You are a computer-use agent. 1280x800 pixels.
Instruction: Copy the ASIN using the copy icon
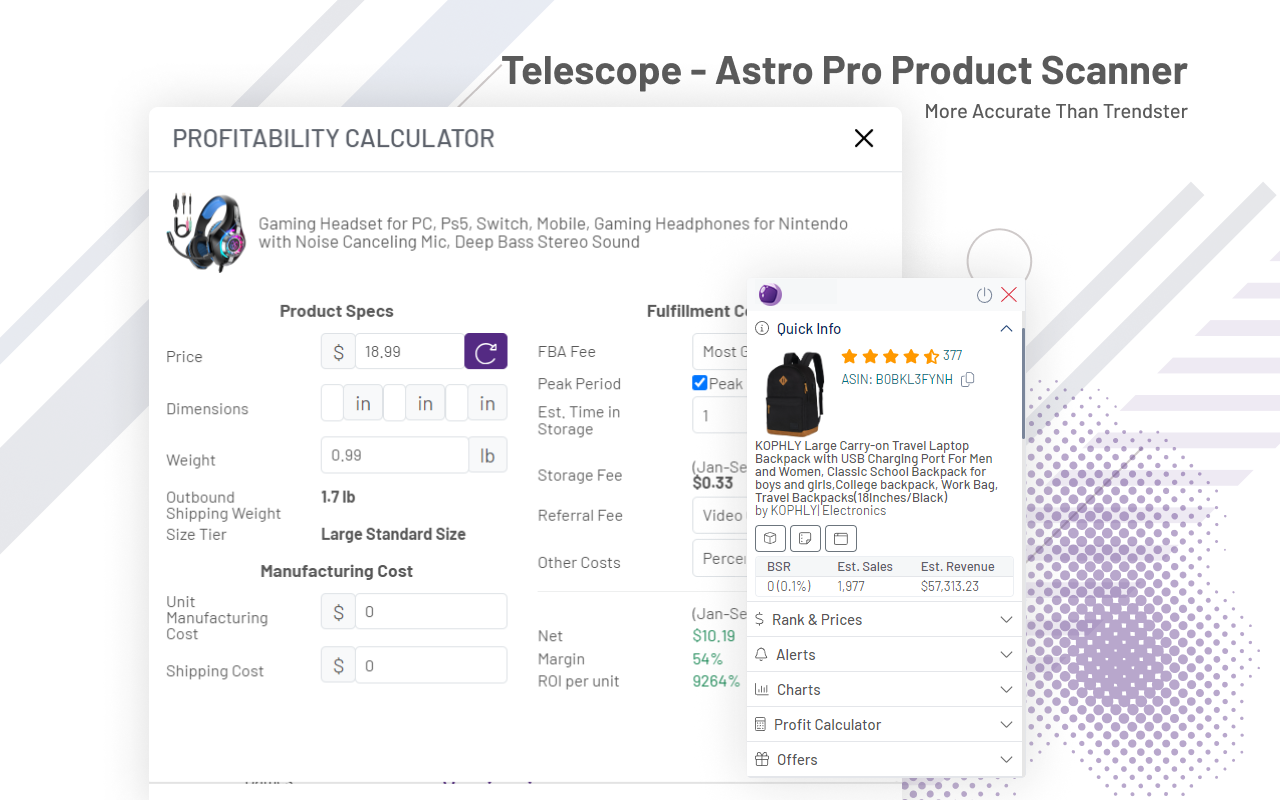(x=967, y=379)
